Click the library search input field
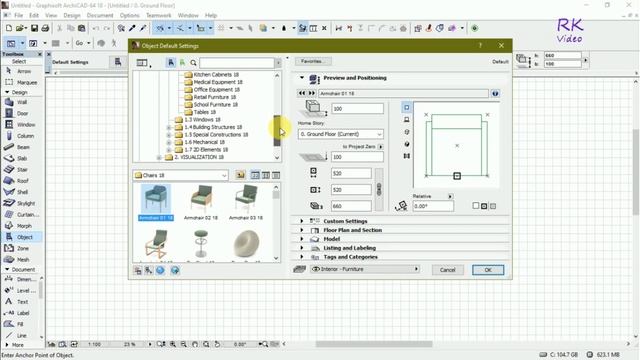Viewport: 640px width, 360px height. 237,63
